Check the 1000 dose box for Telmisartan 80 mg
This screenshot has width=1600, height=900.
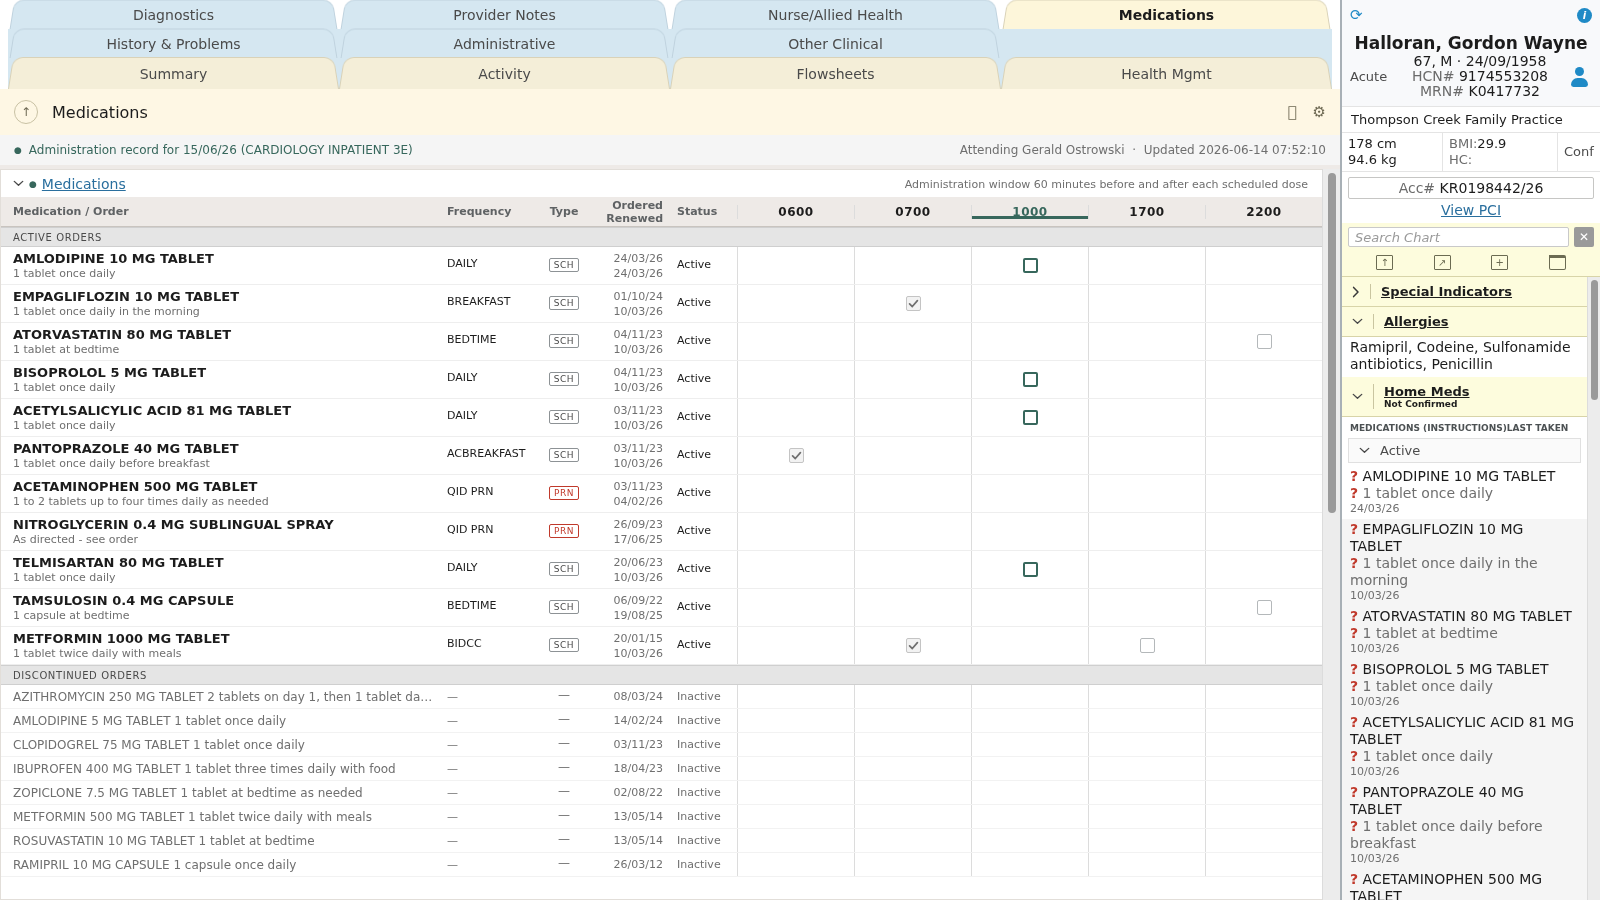pos(1030,569)
